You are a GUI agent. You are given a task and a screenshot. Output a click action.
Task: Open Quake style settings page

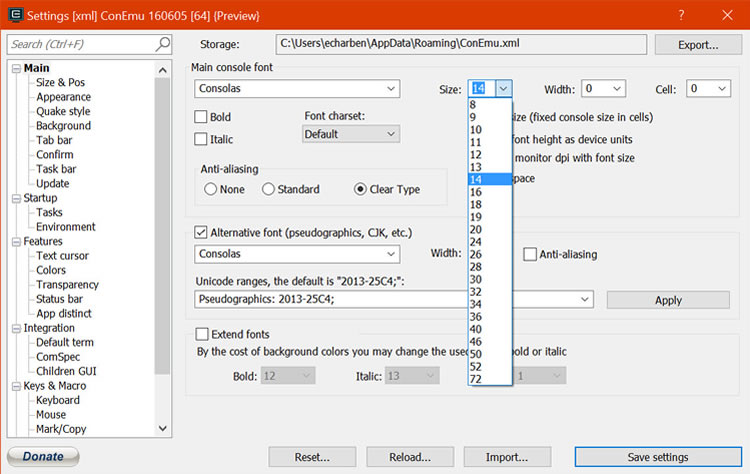click(x=63, y=111)
